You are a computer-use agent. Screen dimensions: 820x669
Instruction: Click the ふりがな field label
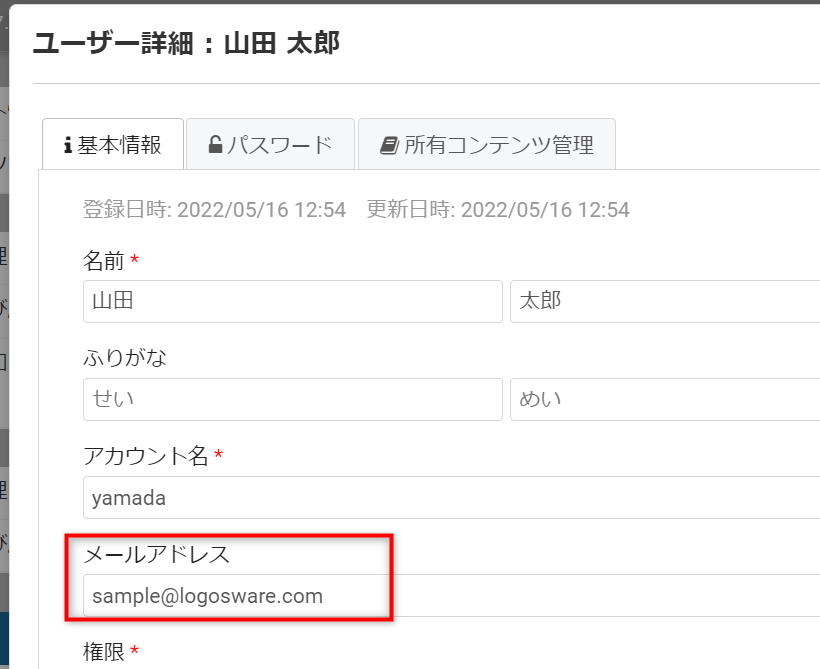[124, 358]
